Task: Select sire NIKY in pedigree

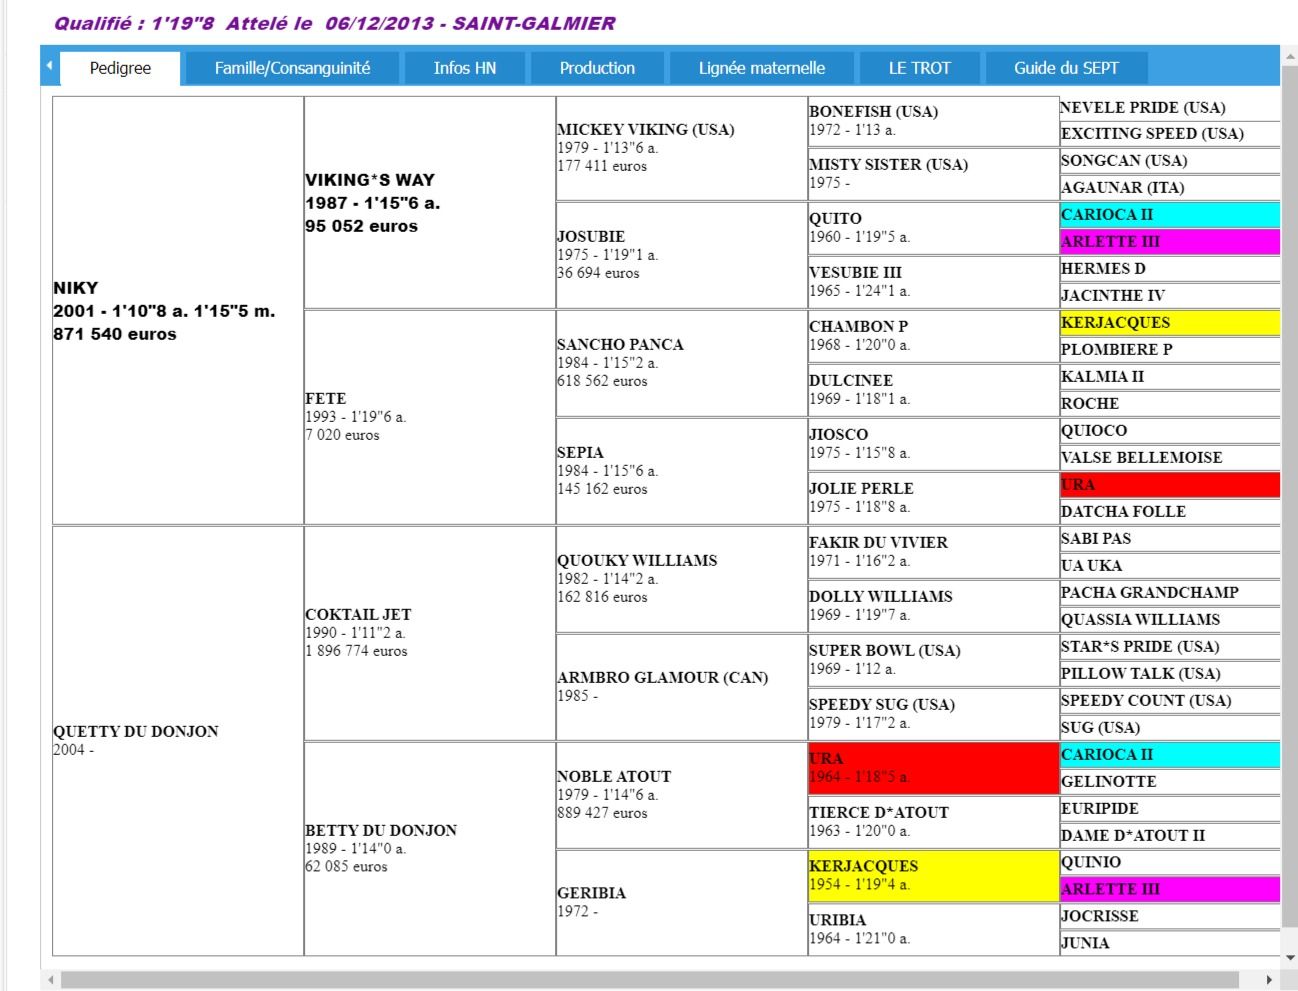Action: pyautogui.click(x=178, y=311)
